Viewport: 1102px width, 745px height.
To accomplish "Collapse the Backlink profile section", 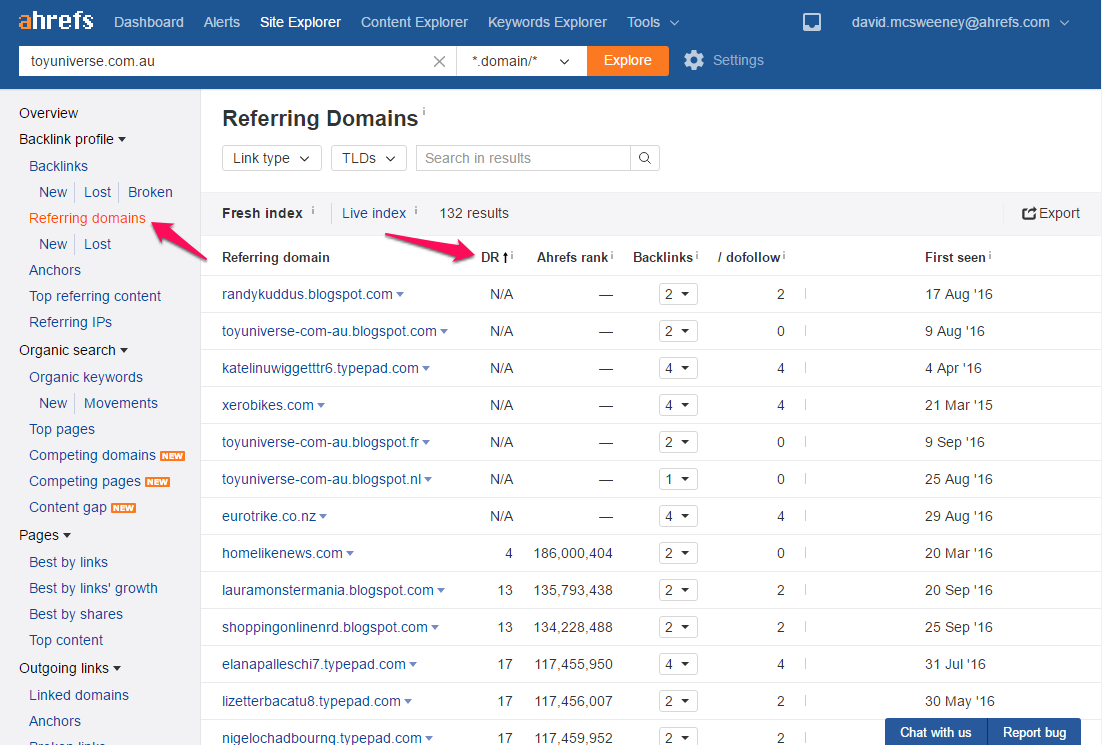I will (x=72, y=139).
